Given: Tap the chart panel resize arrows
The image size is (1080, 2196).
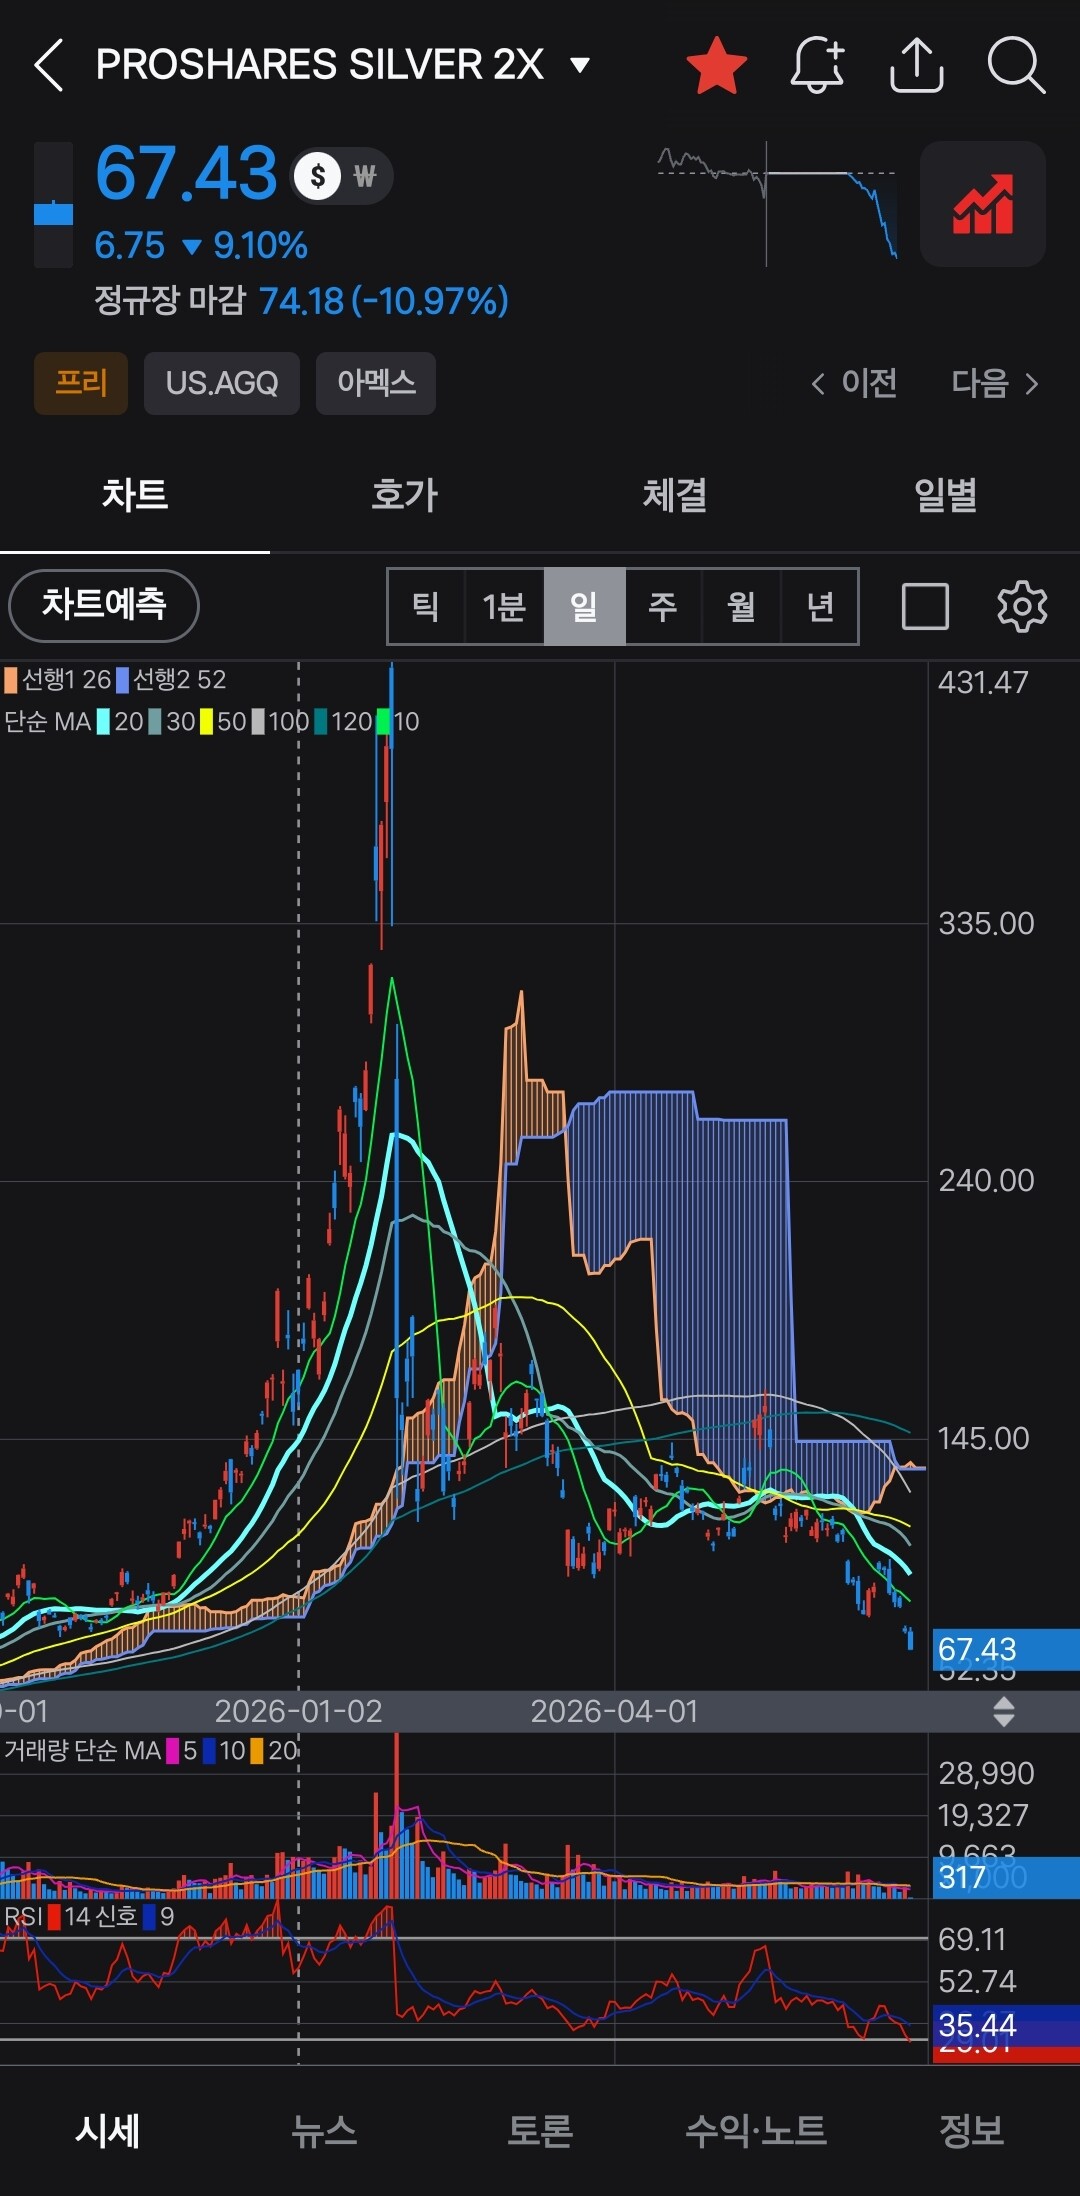Looking at the screenshot, I should [x=1004, y=1712].
